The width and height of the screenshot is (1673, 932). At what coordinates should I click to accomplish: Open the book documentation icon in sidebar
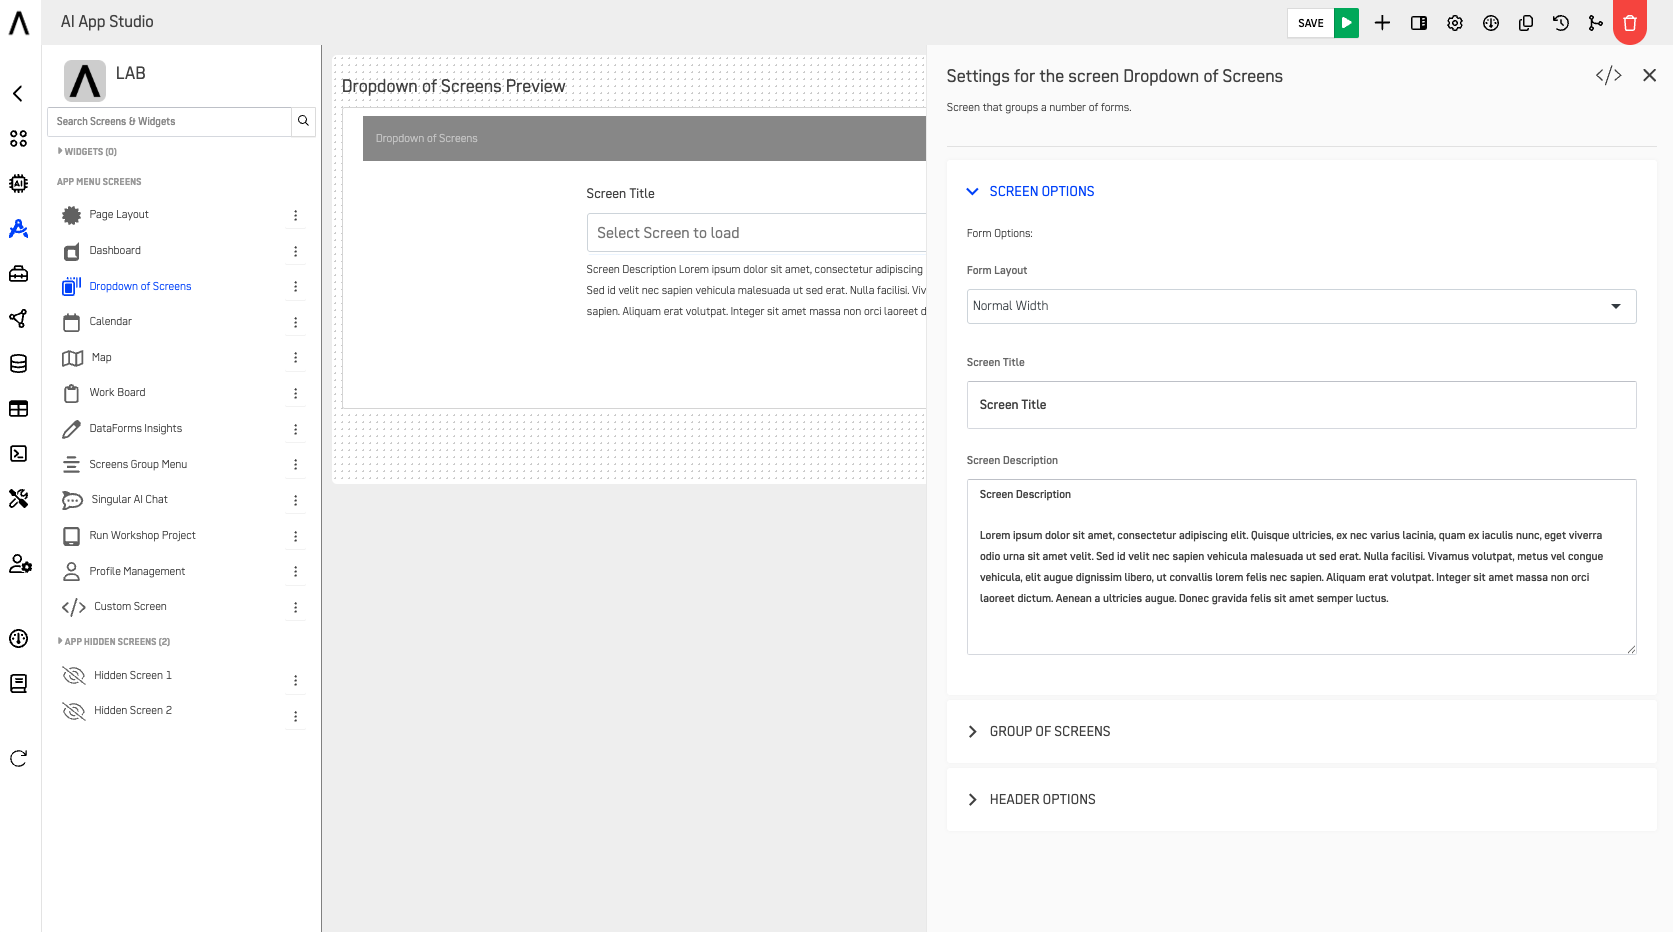click(18, 684)
